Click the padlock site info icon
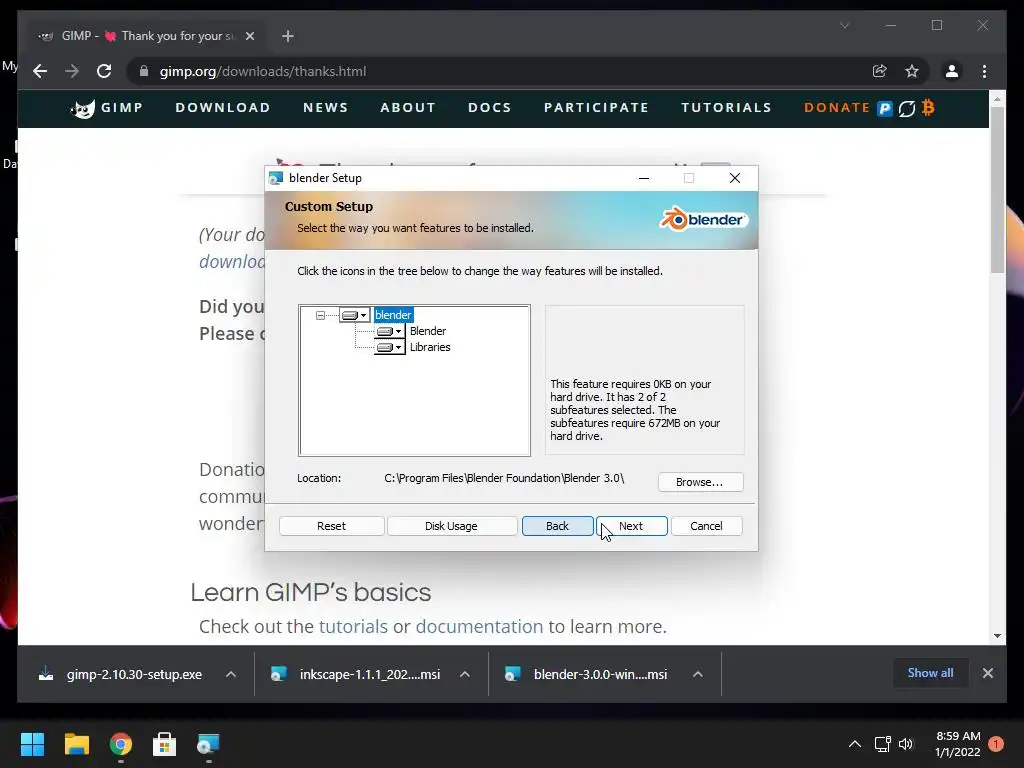The width and height of the screenshot is (1024, 768). 144,71
